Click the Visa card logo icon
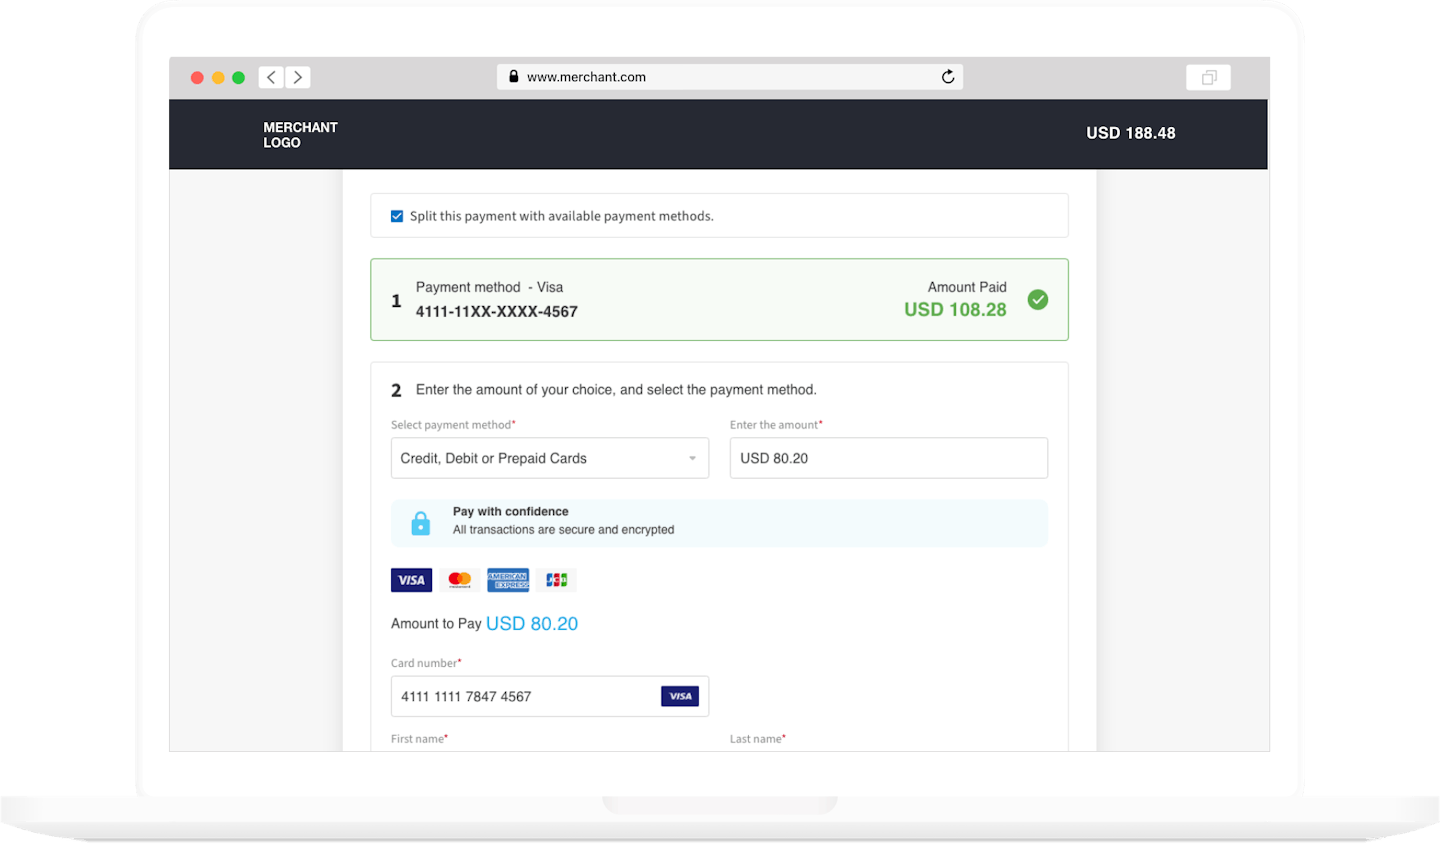This screenshot has height=844, width=1440. tap(411, 580)
